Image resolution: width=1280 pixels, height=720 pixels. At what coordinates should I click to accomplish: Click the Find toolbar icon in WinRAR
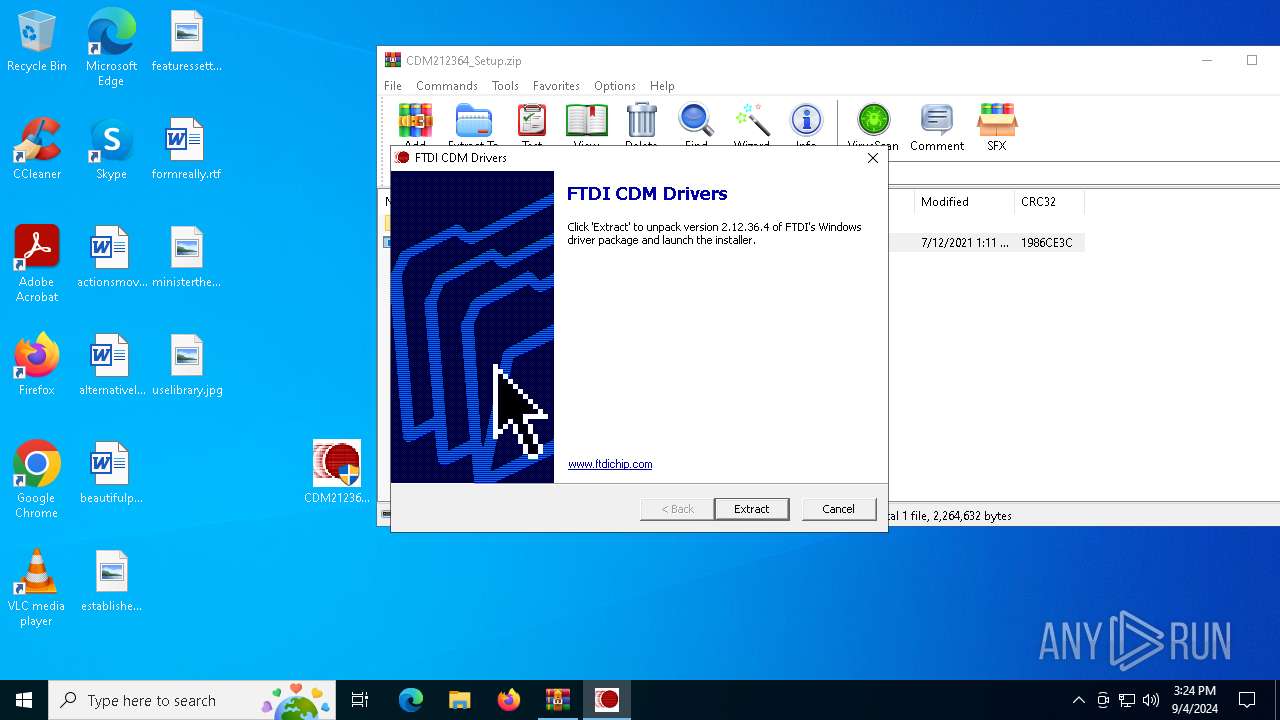(696, 124)
